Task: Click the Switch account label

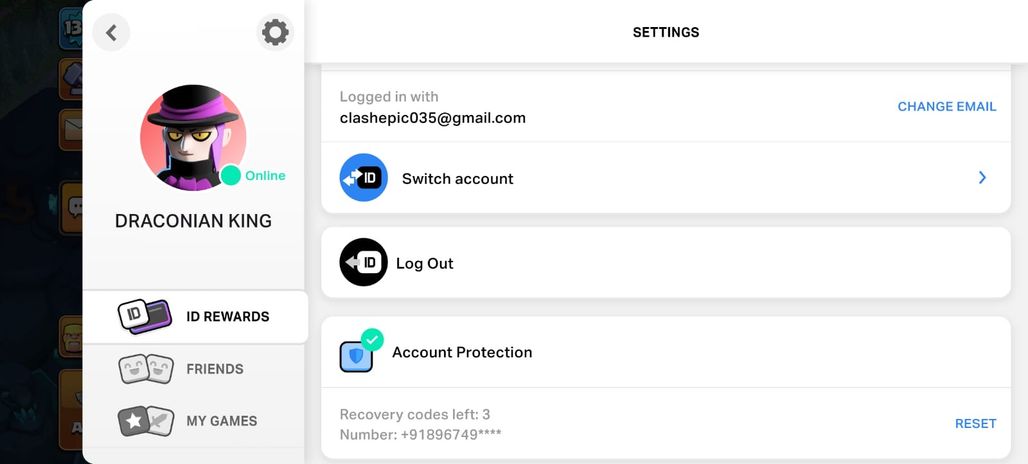Action: click(458, 179)
